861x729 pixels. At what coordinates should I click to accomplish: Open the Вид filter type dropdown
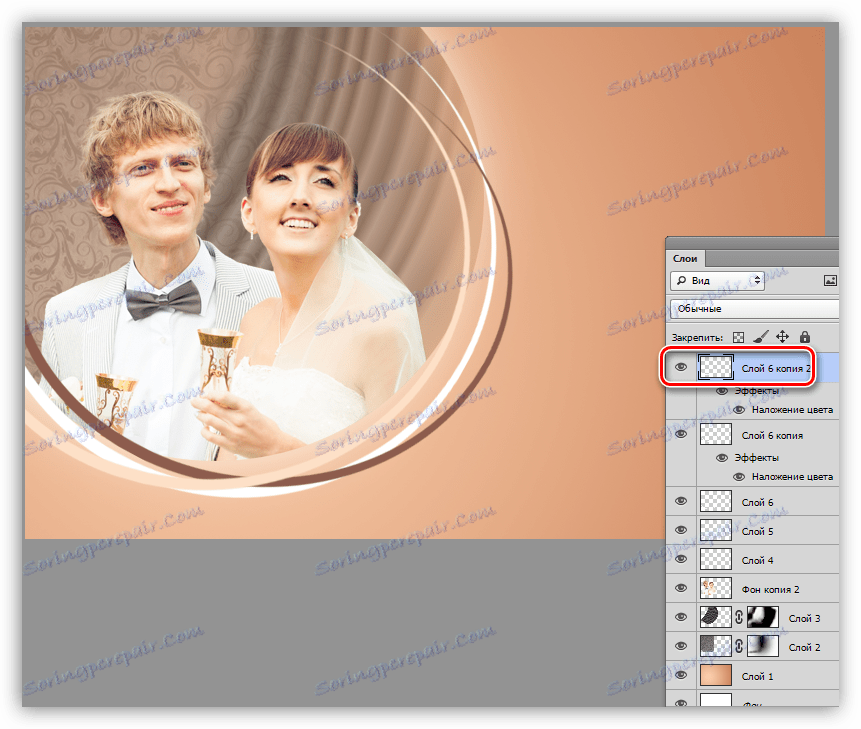pyautogui.click(x=717, y=281)
